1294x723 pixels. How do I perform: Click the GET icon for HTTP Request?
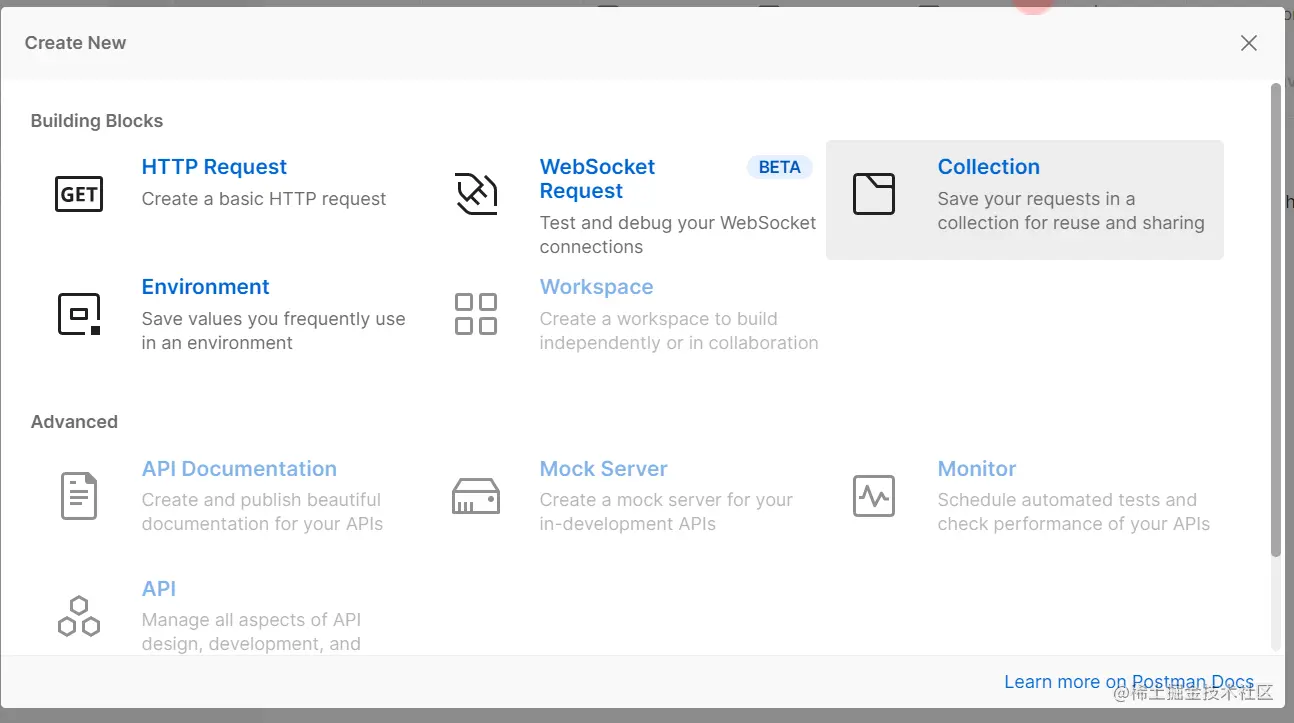[x=79, y=193]
